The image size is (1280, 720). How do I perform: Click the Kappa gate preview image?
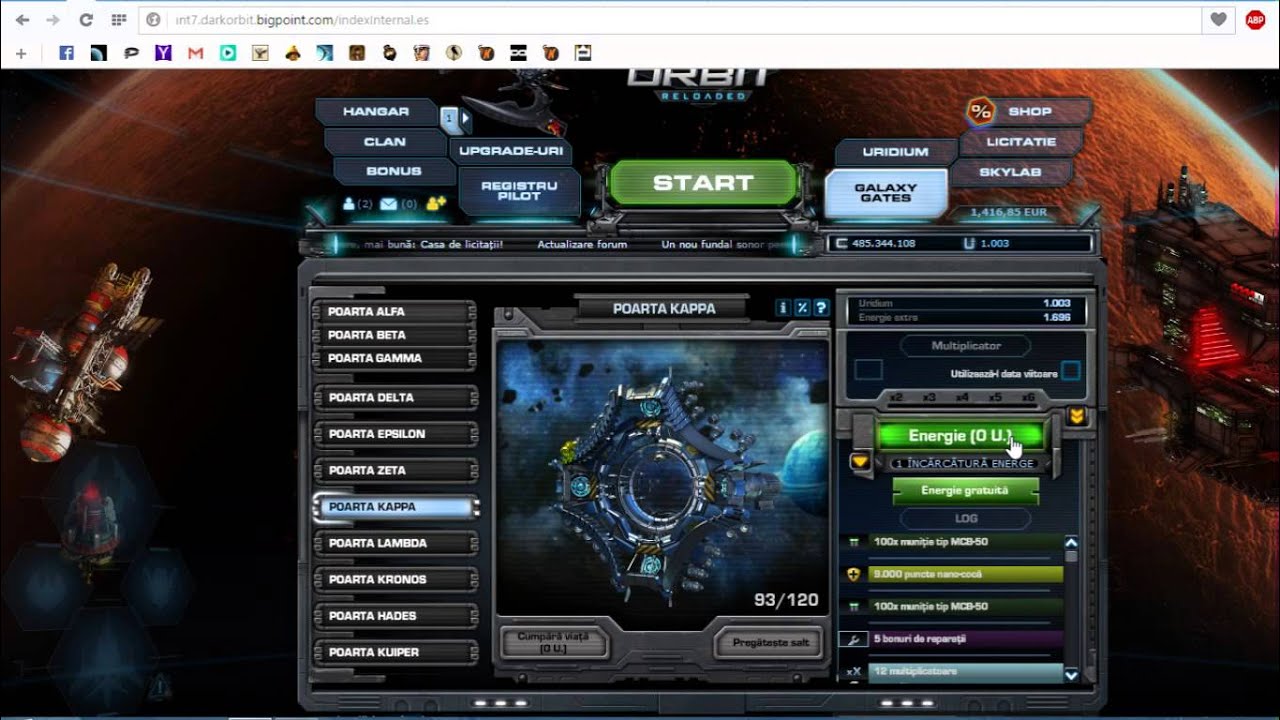662,478
